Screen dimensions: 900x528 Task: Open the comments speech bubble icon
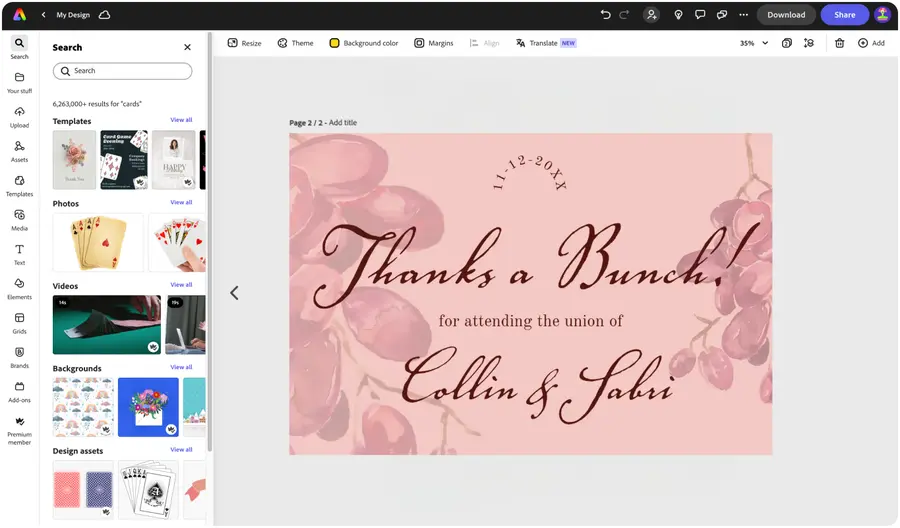point(699,15)
